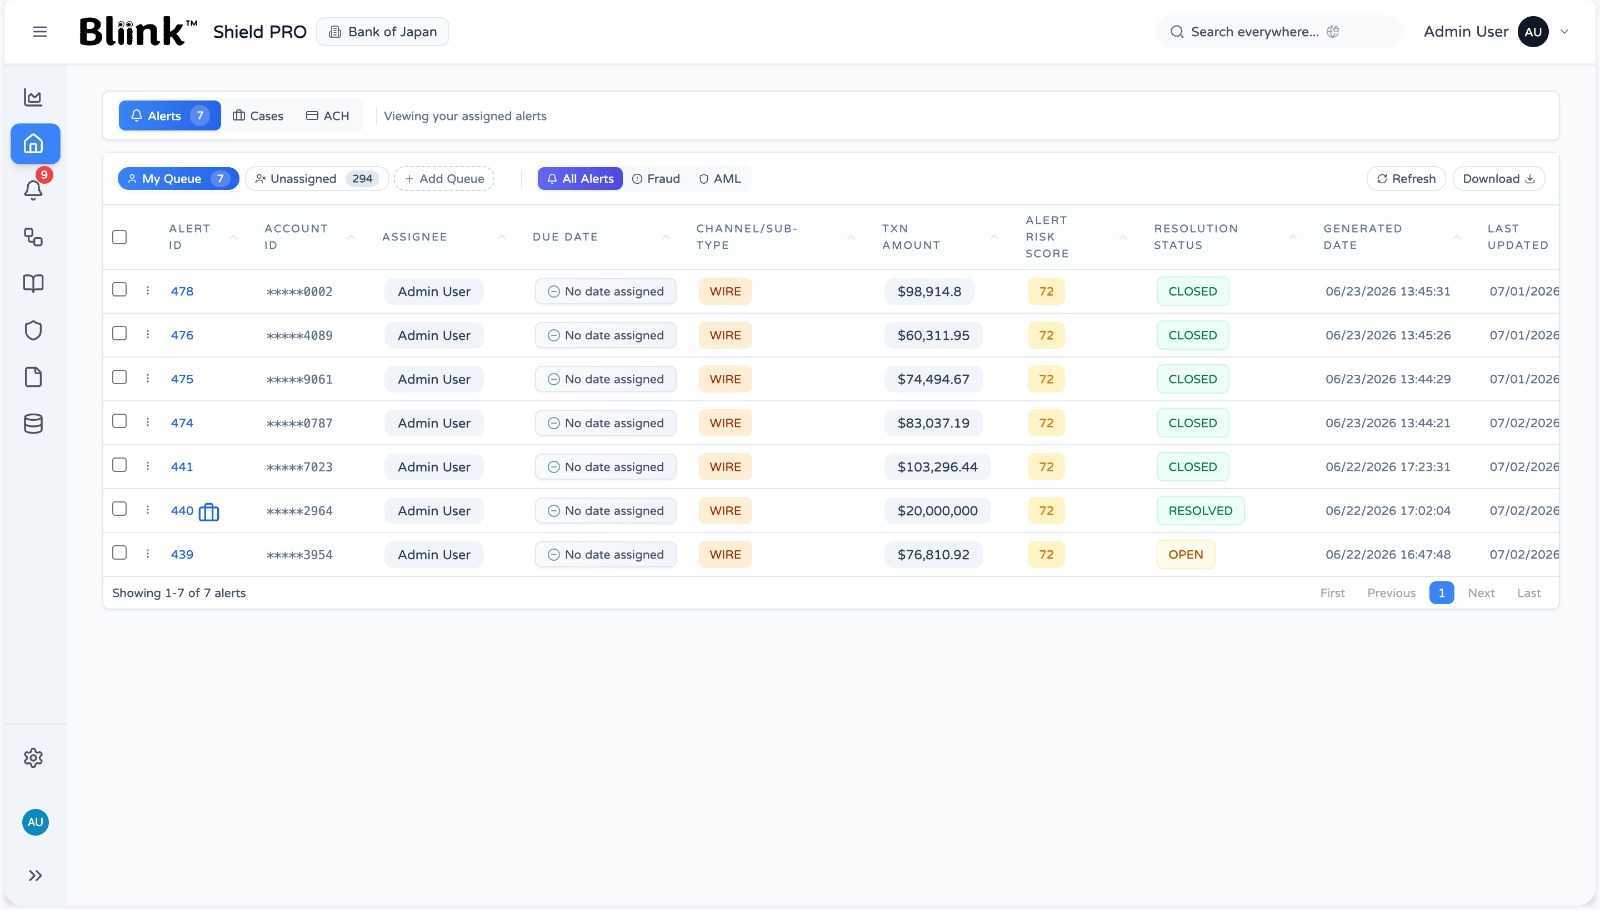The image size is (1600, 910).
Task: Click the globe icon in search box
Action: [x=1333, y=32]
